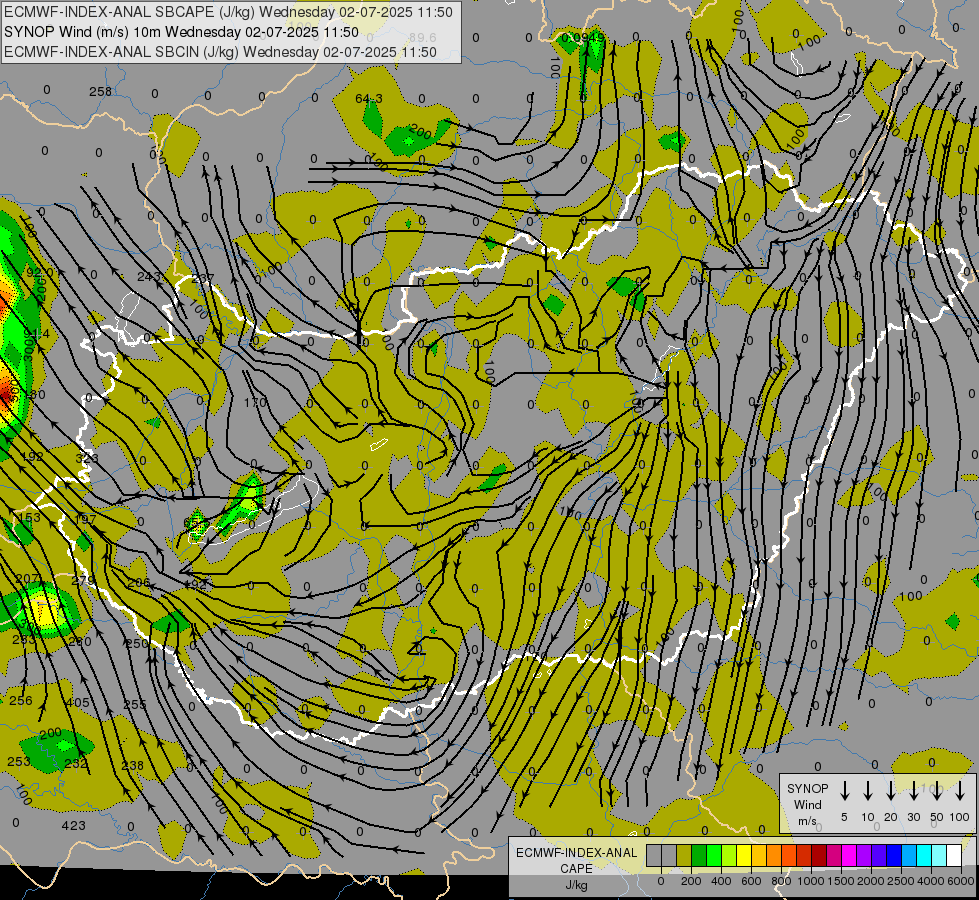Click the J/kg unit label in legend
This screenshot has height=900, width=979.
(576, 885)
